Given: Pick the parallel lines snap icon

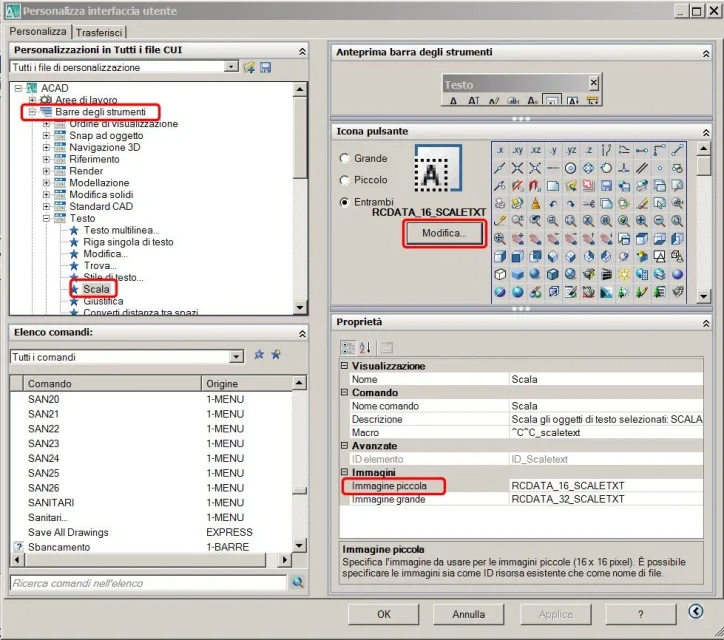Looking at the screenshot, I should click(x=642, y=168).
